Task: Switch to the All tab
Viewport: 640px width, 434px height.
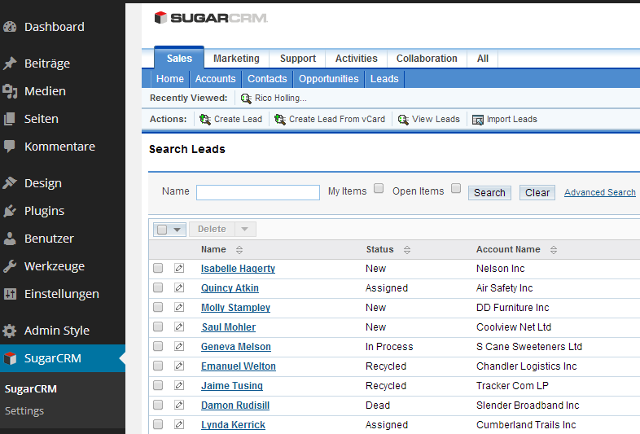Action: (x=482, y=58)
